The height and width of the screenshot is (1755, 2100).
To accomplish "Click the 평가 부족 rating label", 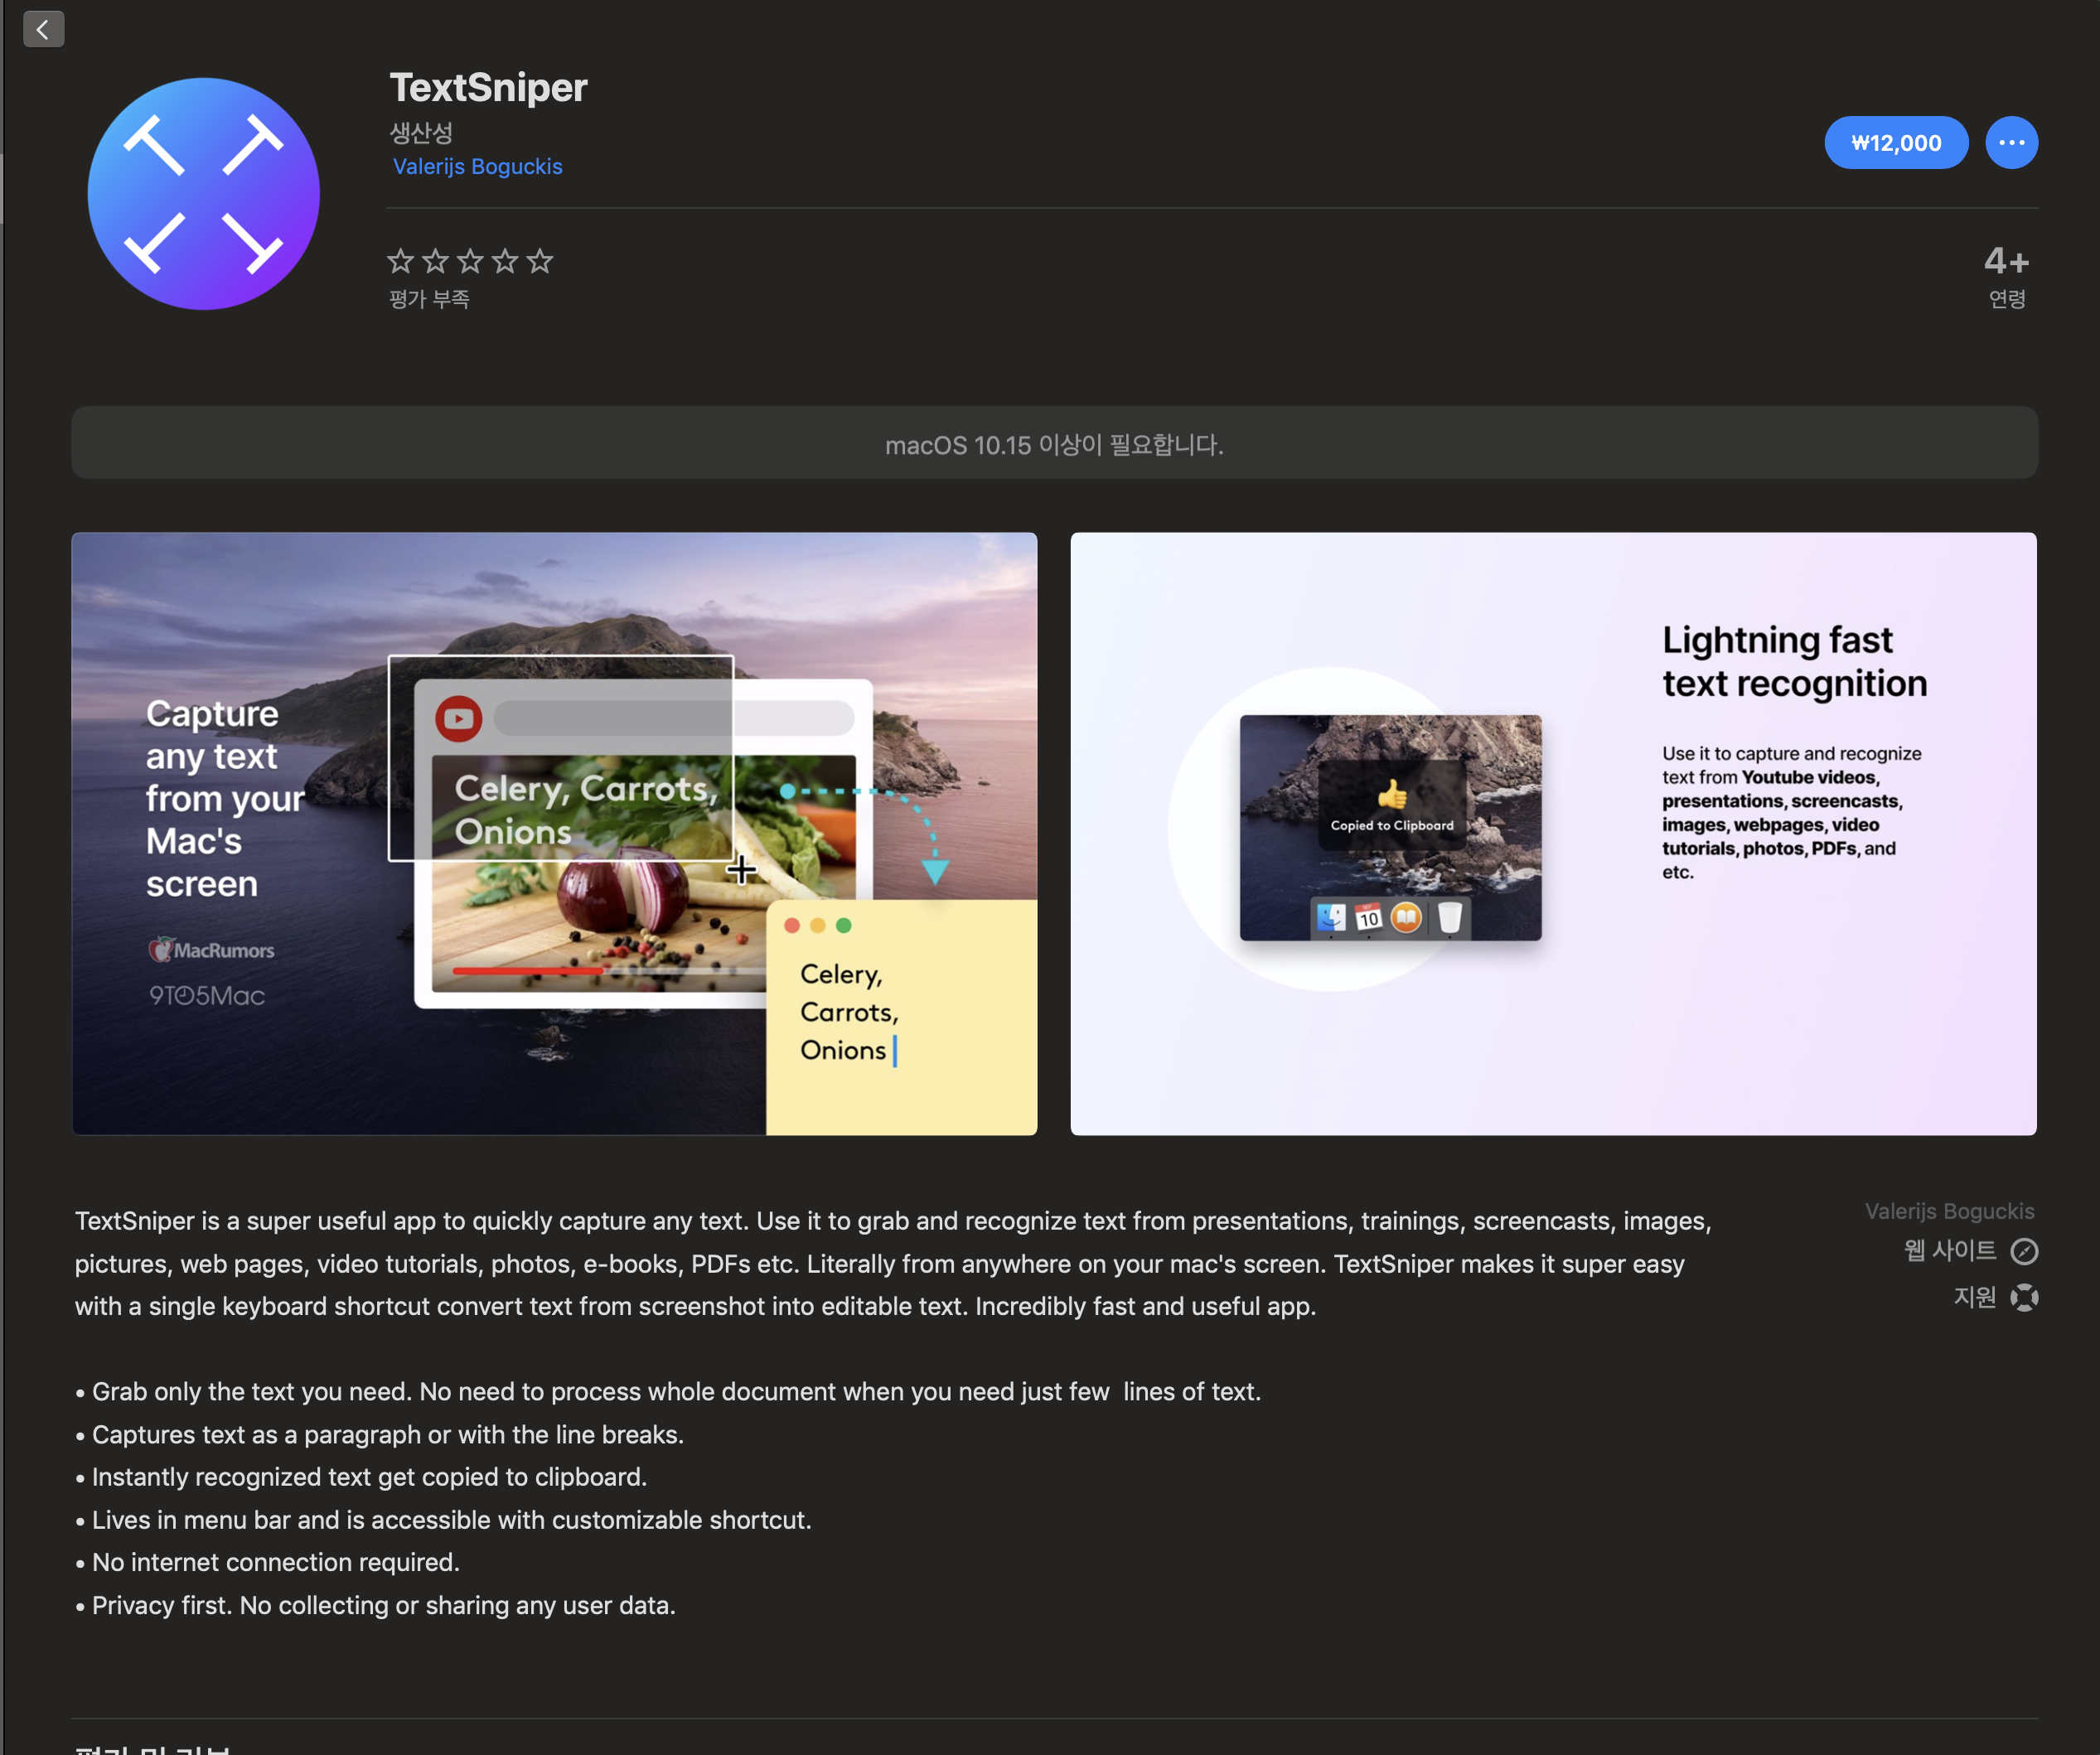I will pos(429,299).
